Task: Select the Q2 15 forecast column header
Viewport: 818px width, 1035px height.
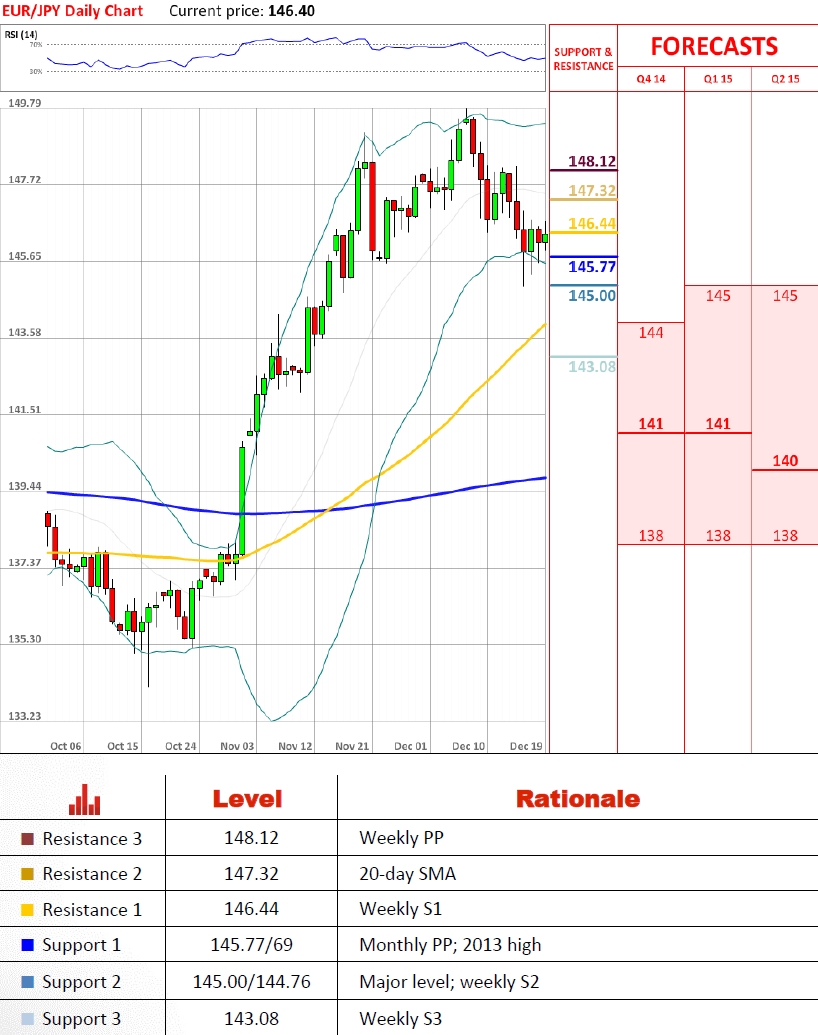Action: [785, 79]
